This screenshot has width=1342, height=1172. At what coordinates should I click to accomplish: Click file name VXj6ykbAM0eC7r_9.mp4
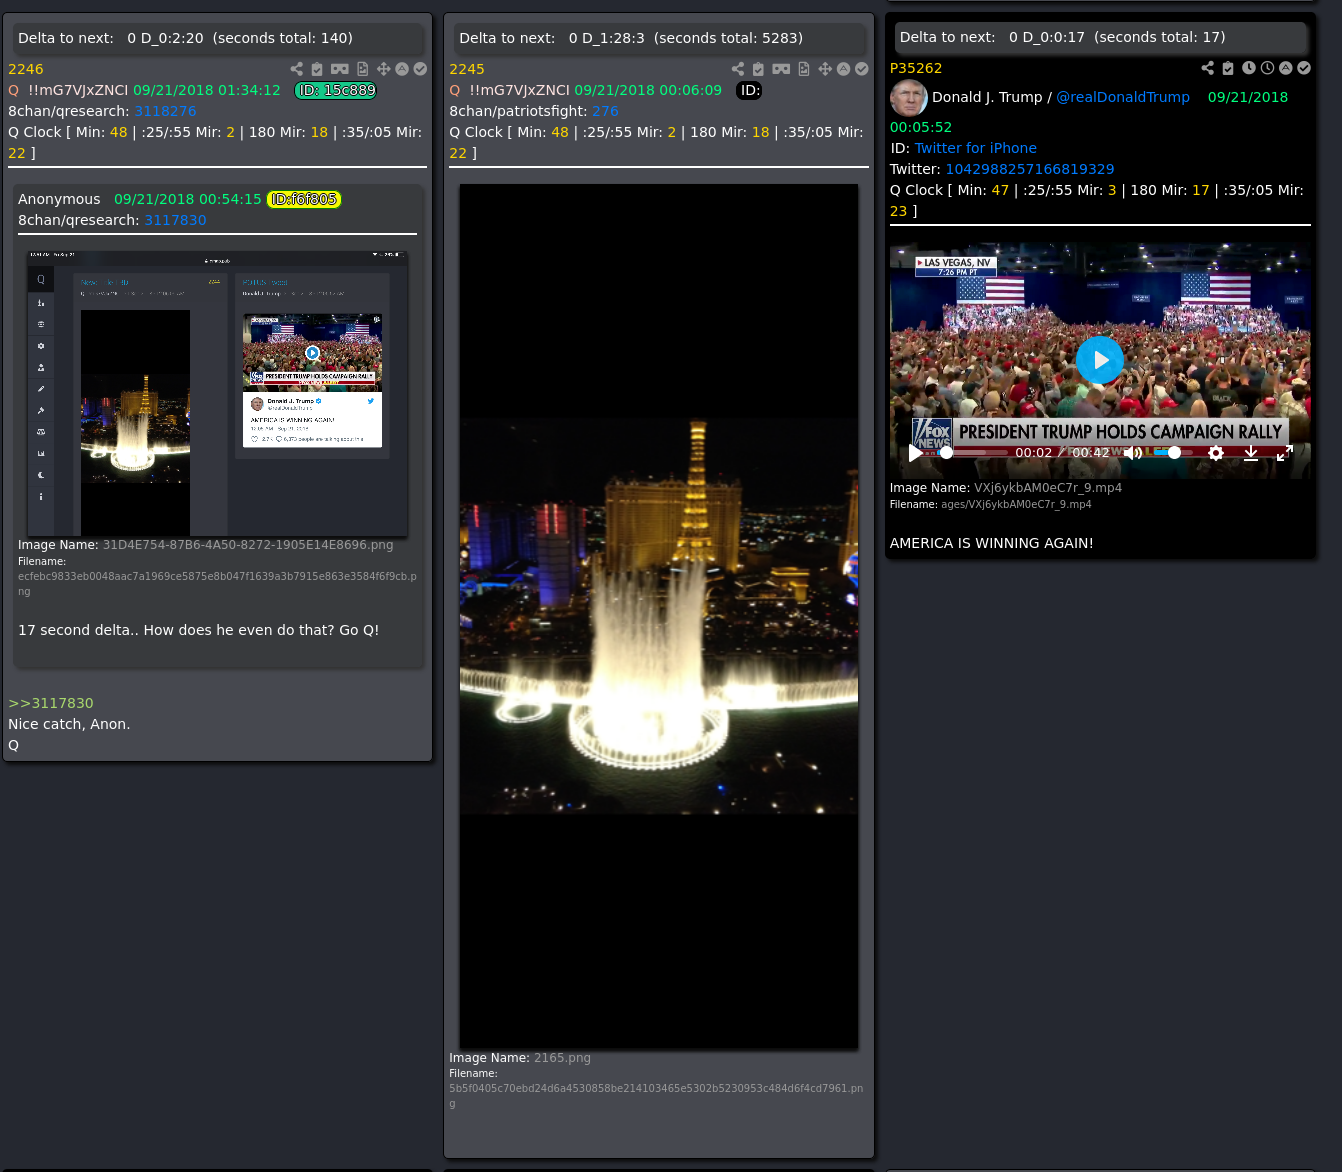click(x=1048, y=488)
